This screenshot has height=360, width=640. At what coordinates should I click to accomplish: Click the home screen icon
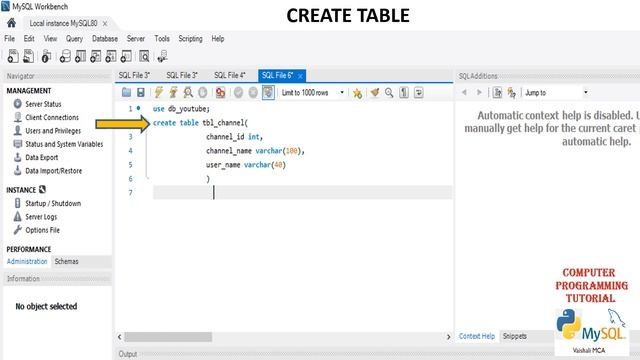pyautogui.click(x=11, y=23)
